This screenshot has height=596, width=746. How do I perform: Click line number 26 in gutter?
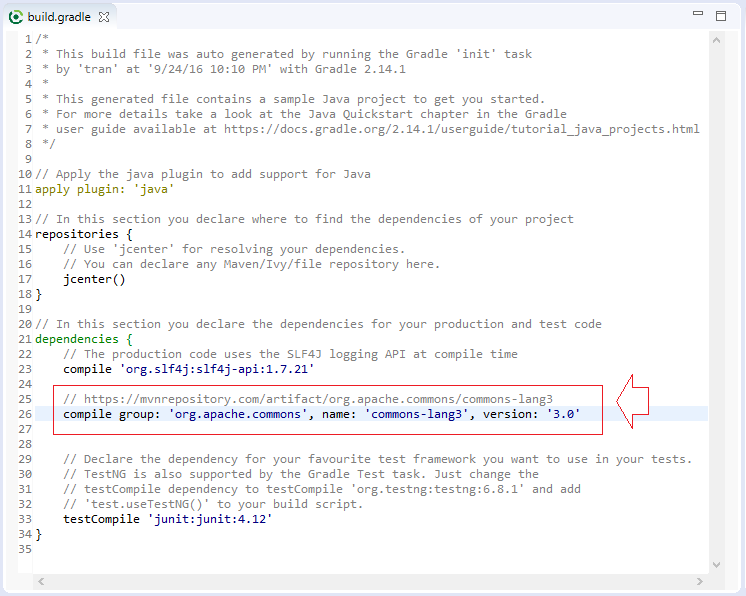(25, 414)
